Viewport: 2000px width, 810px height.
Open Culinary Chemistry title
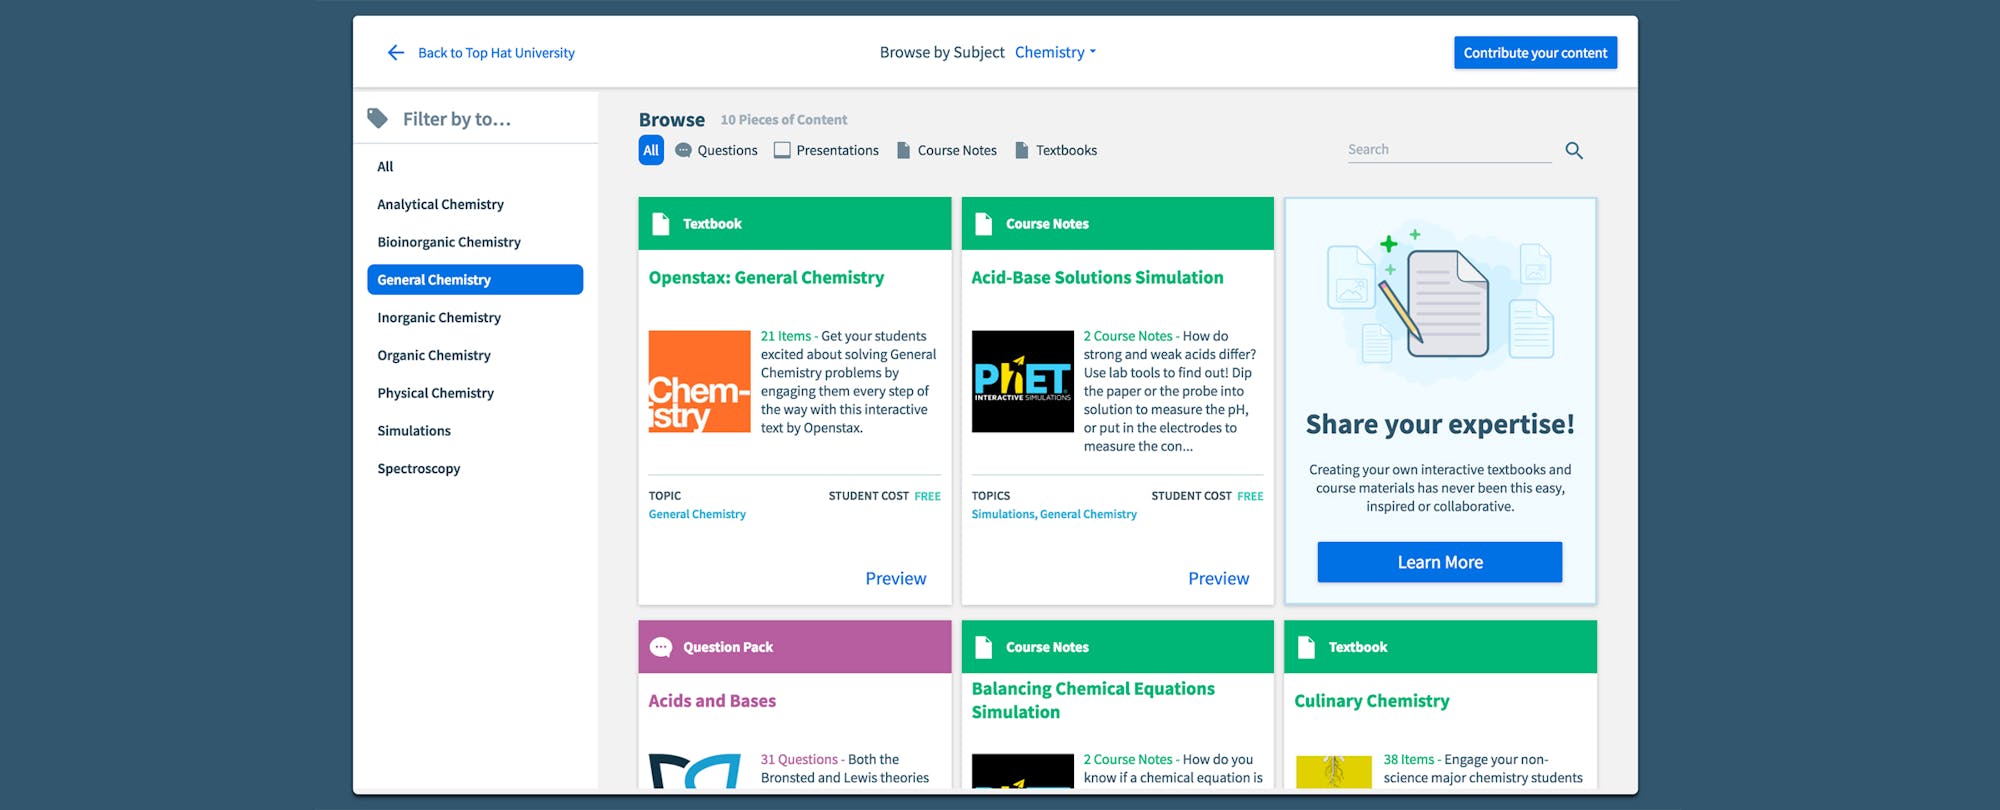1371,701
